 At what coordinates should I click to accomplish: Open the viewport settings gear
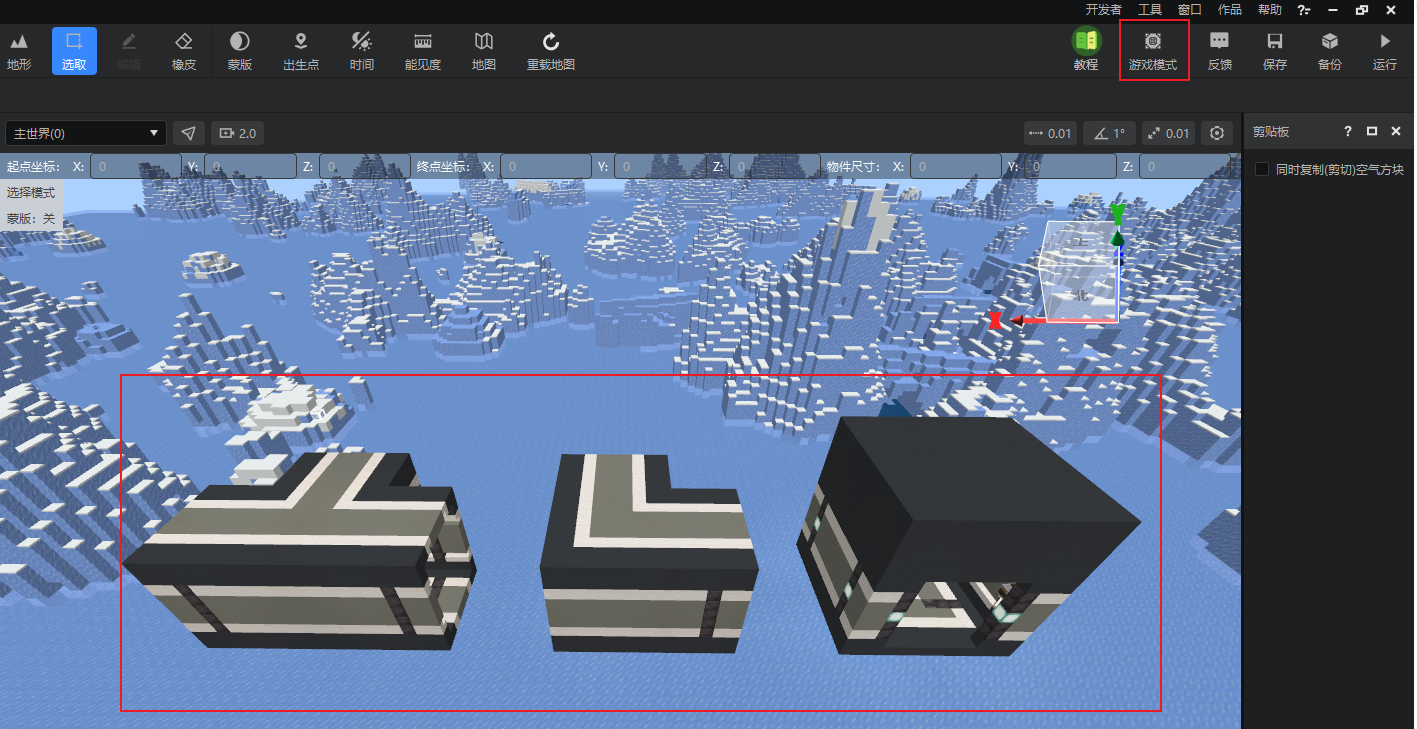(1217, 133)
